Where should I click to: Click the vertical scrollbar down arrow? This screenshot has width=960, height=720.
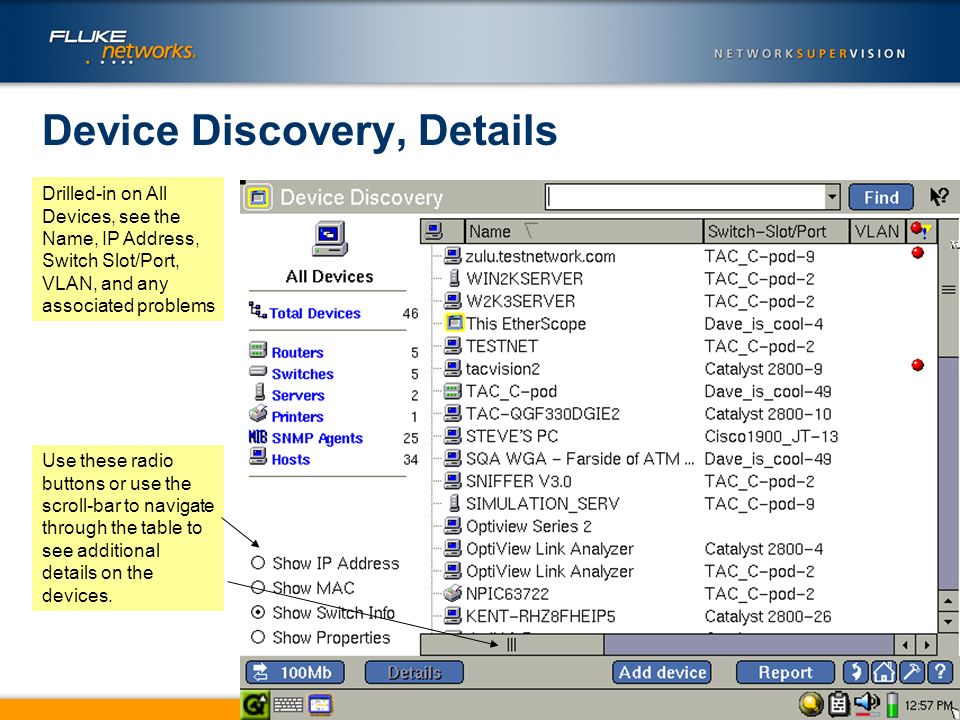point(948,622)
